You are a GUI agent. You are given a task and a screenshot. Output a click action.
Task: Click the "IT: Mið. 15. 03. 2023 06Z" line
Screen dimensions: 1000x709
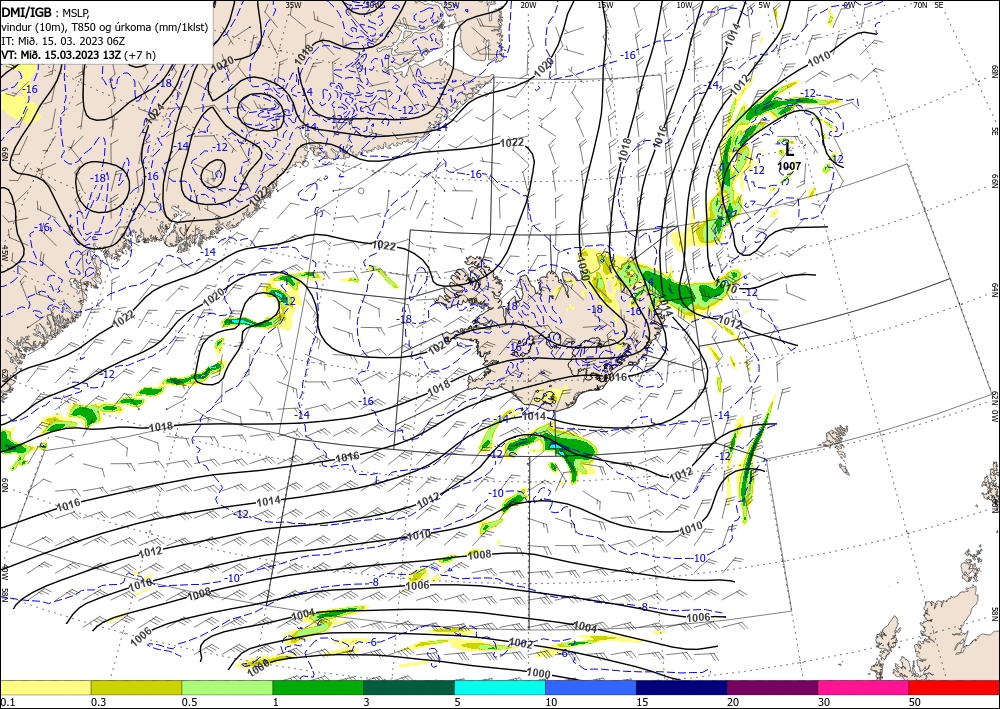point(62,41)
